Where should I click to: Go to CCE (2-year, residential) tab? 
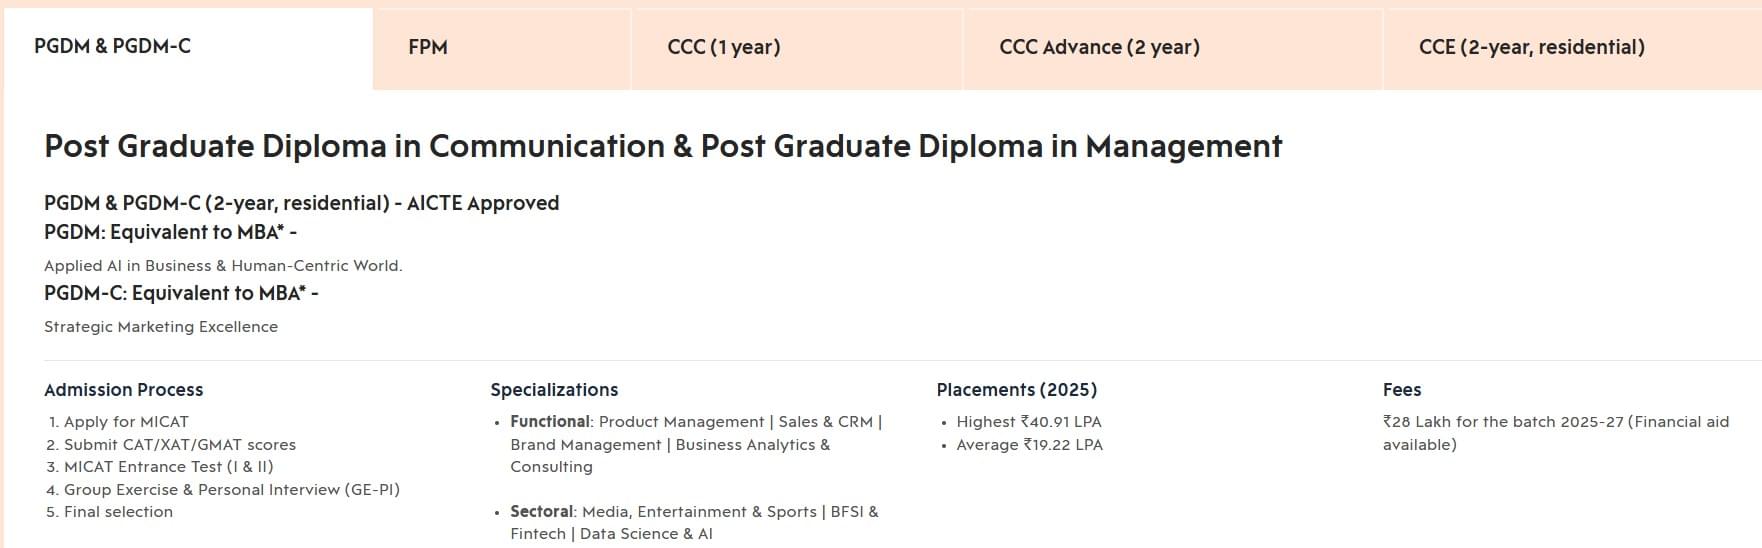coord(1531,47)
